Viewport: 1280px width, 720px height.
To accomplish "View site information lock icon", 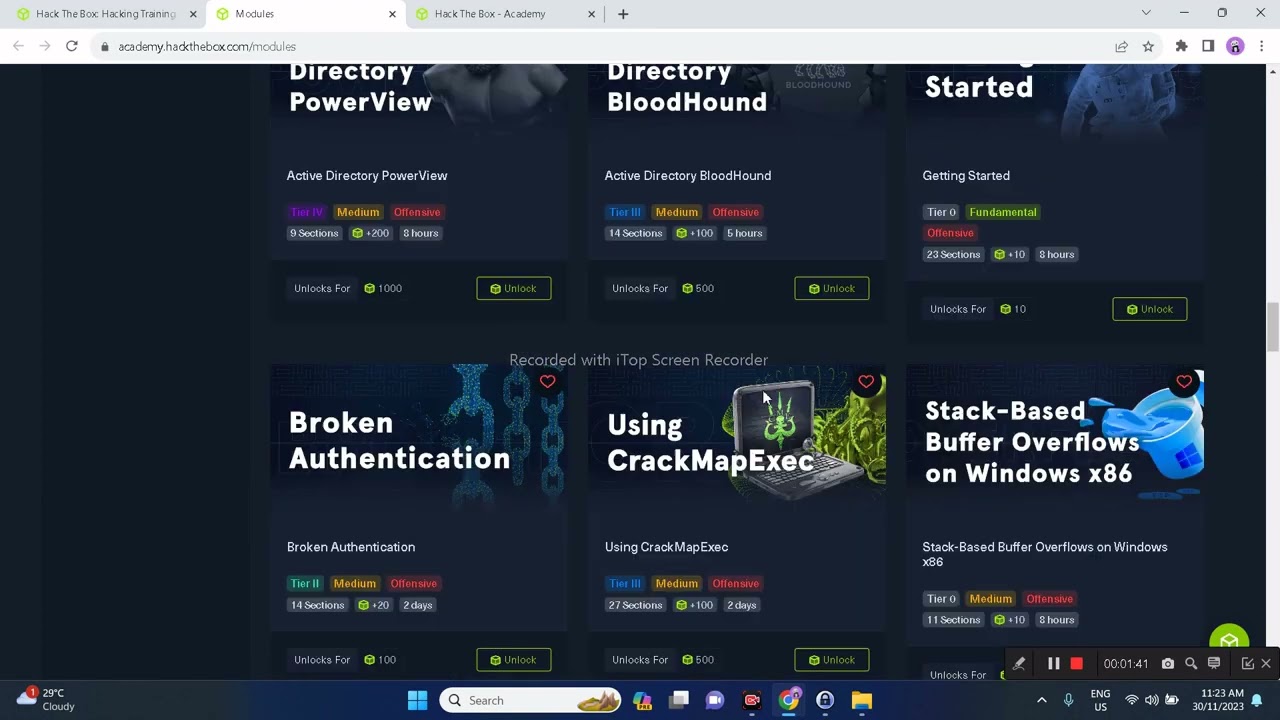I will 104,46.
